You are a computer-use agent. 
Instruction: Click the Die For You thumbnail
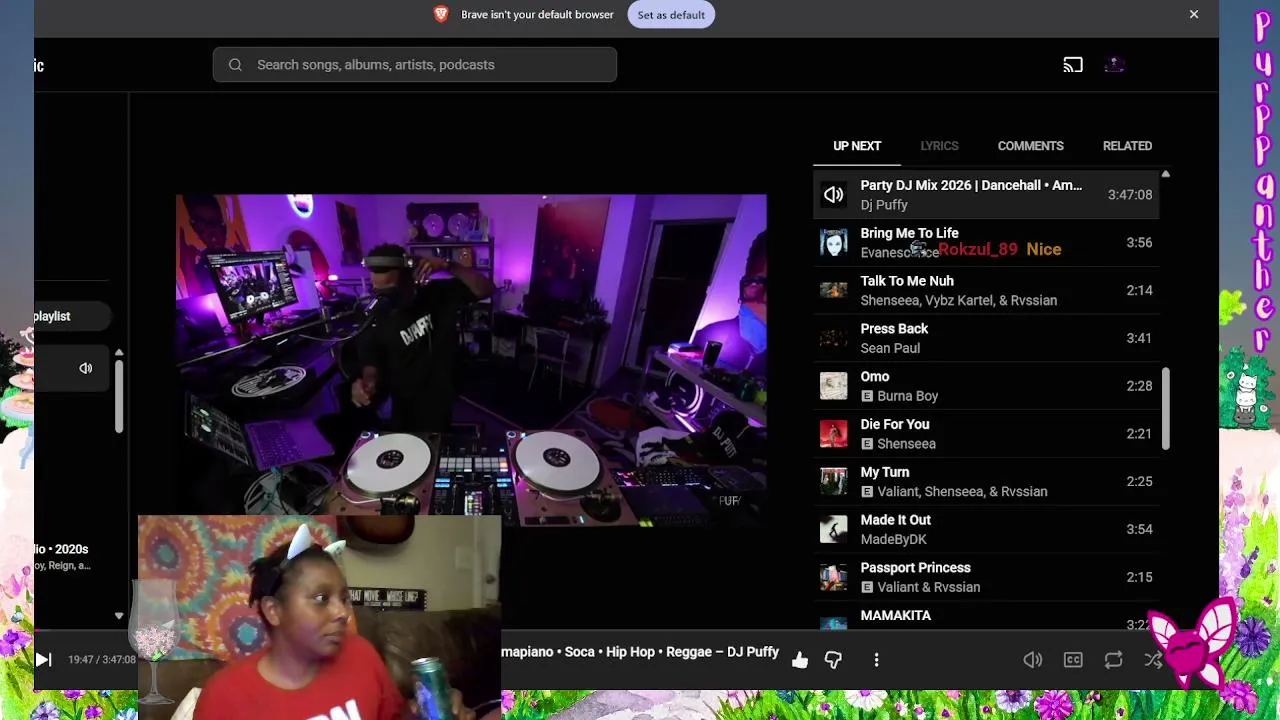click(x=834, y=434)
